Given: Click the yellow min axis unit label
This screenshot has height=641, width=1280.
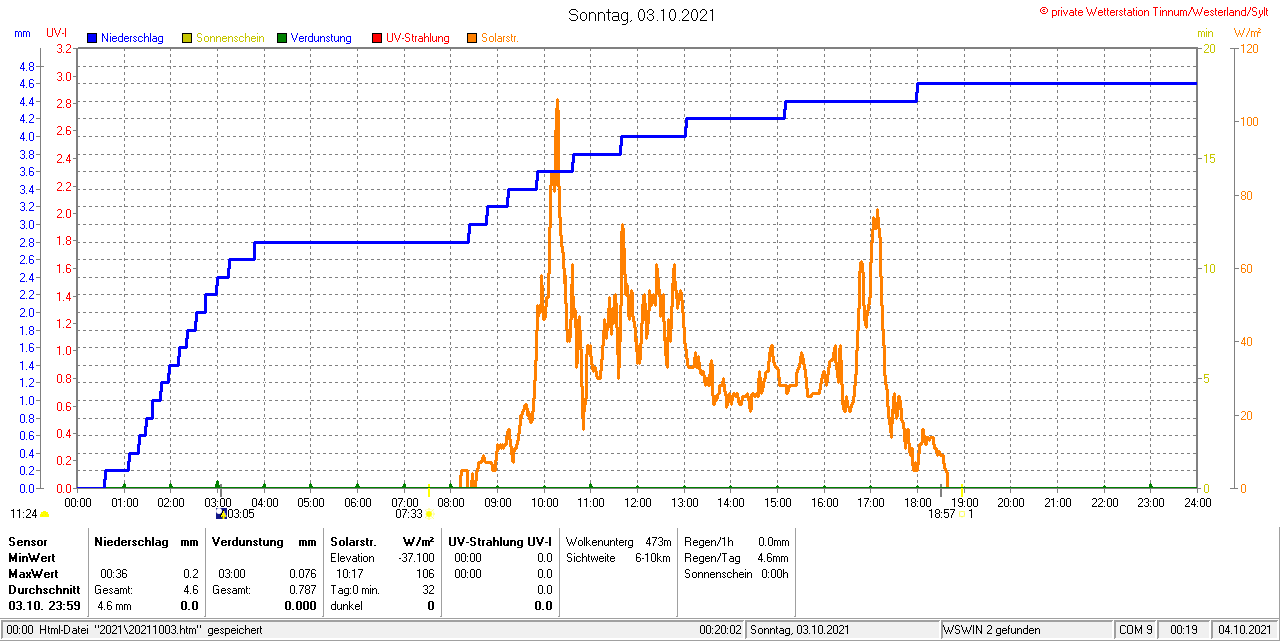Looking at the screenshot, I should click(x=1205, y=33).
